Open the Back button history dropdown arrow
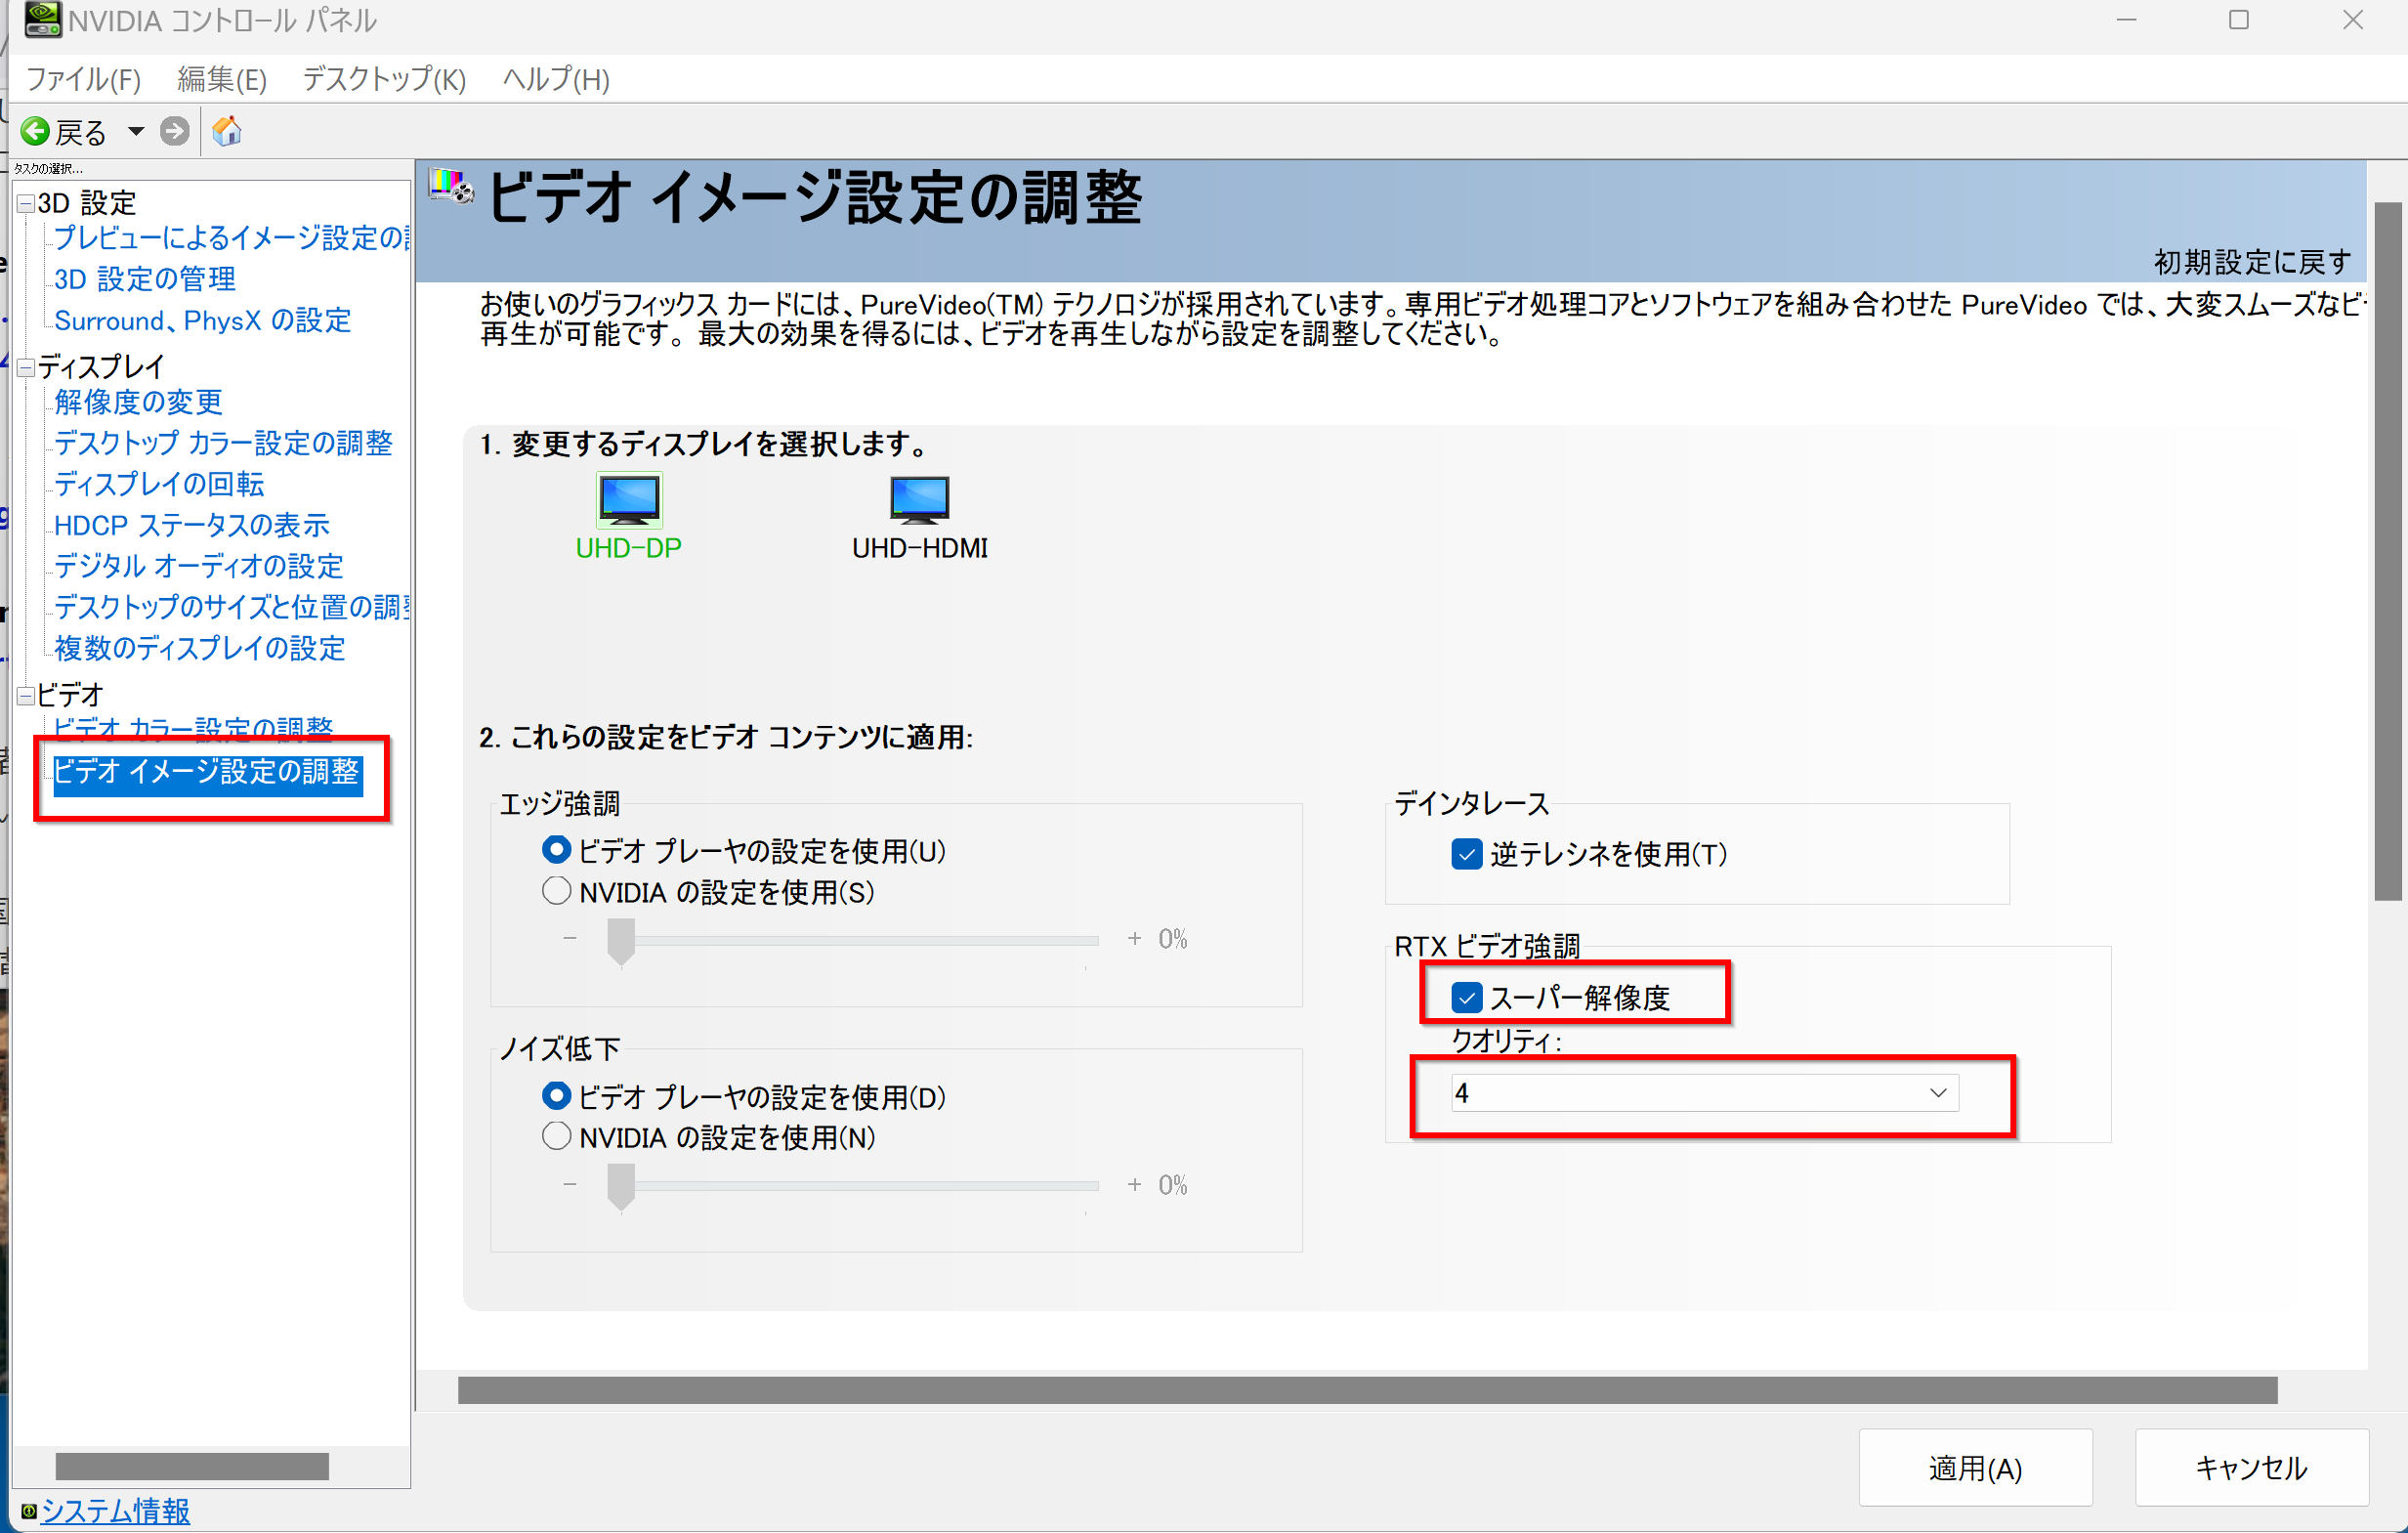The image size is (2408, 1533). 136,131
